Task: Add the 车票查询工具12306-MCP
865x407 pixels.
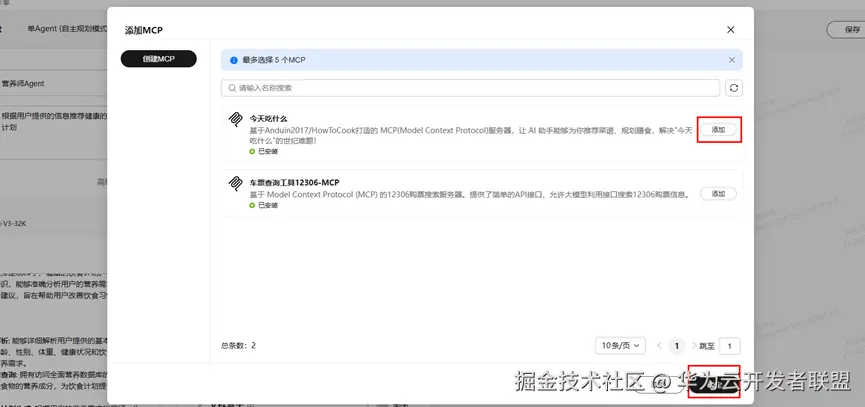Action: click(x=718, y=194)
